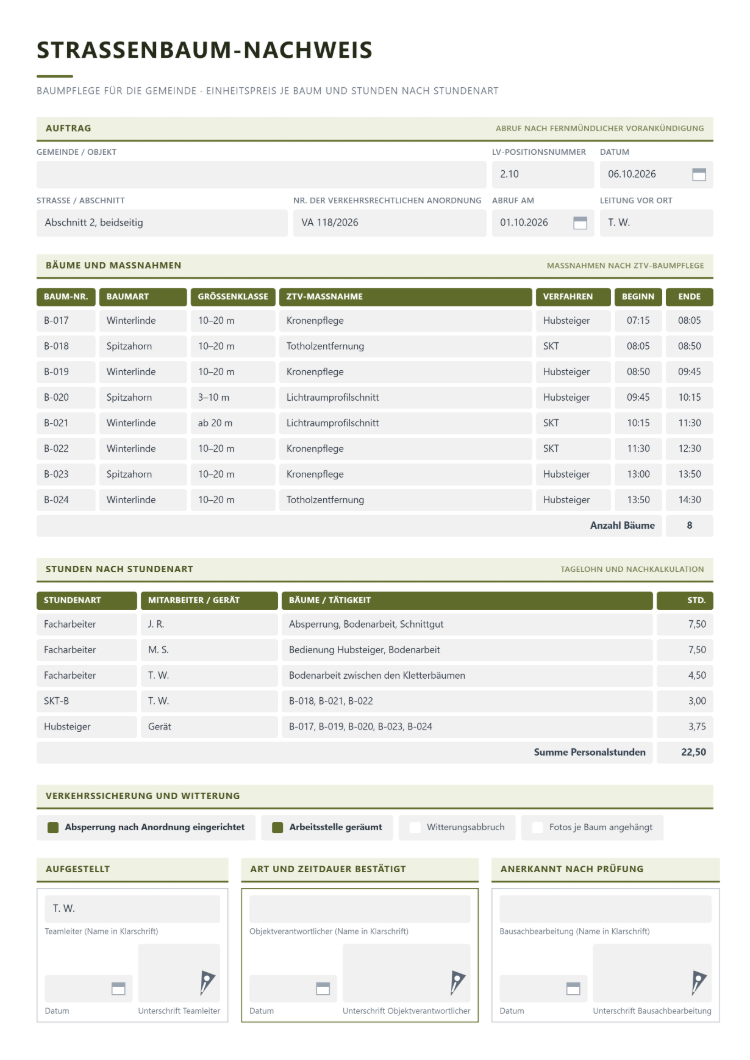The width and height of the screenshot is (750, 1060).
Task: Click Lichtraumprofilschnitt in row B-020
Action: tap(405, 398)
